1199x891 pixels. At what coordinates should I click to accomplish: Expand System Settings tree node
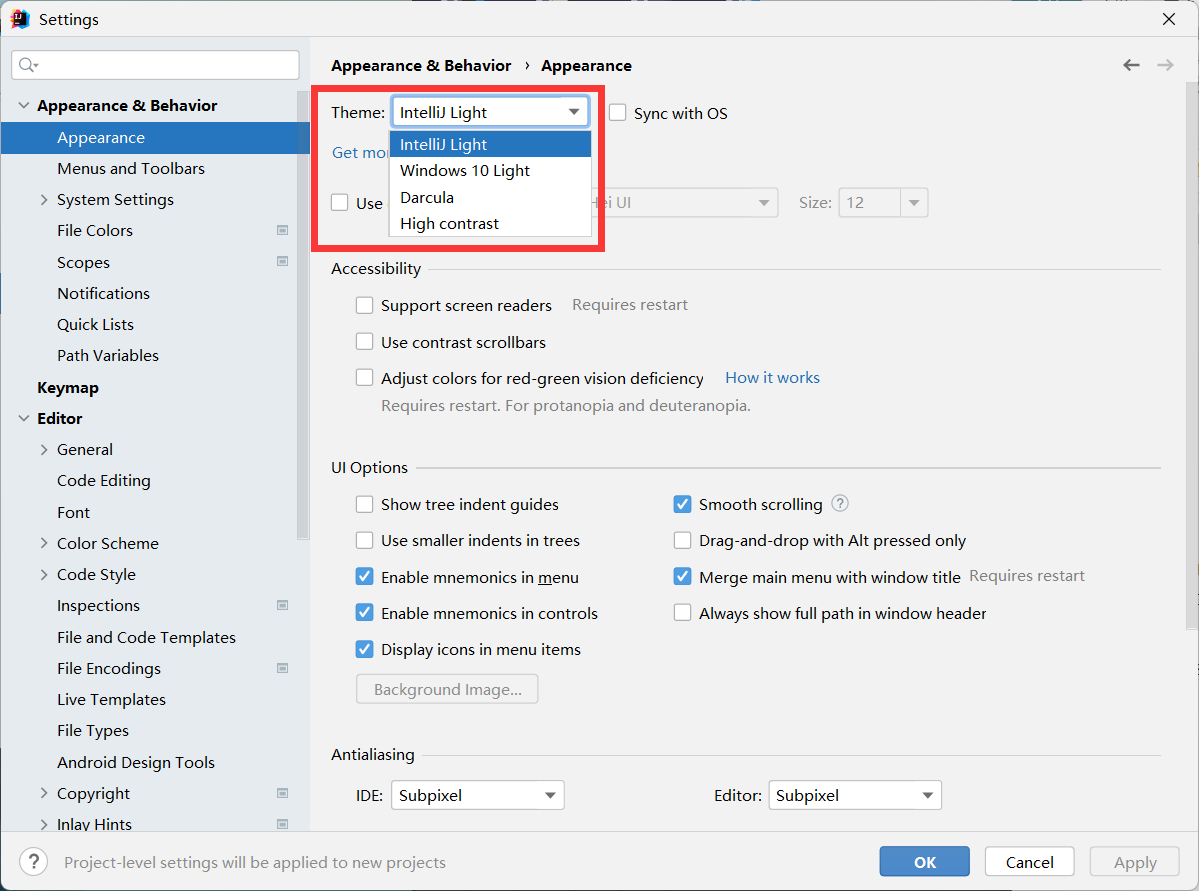44,200
